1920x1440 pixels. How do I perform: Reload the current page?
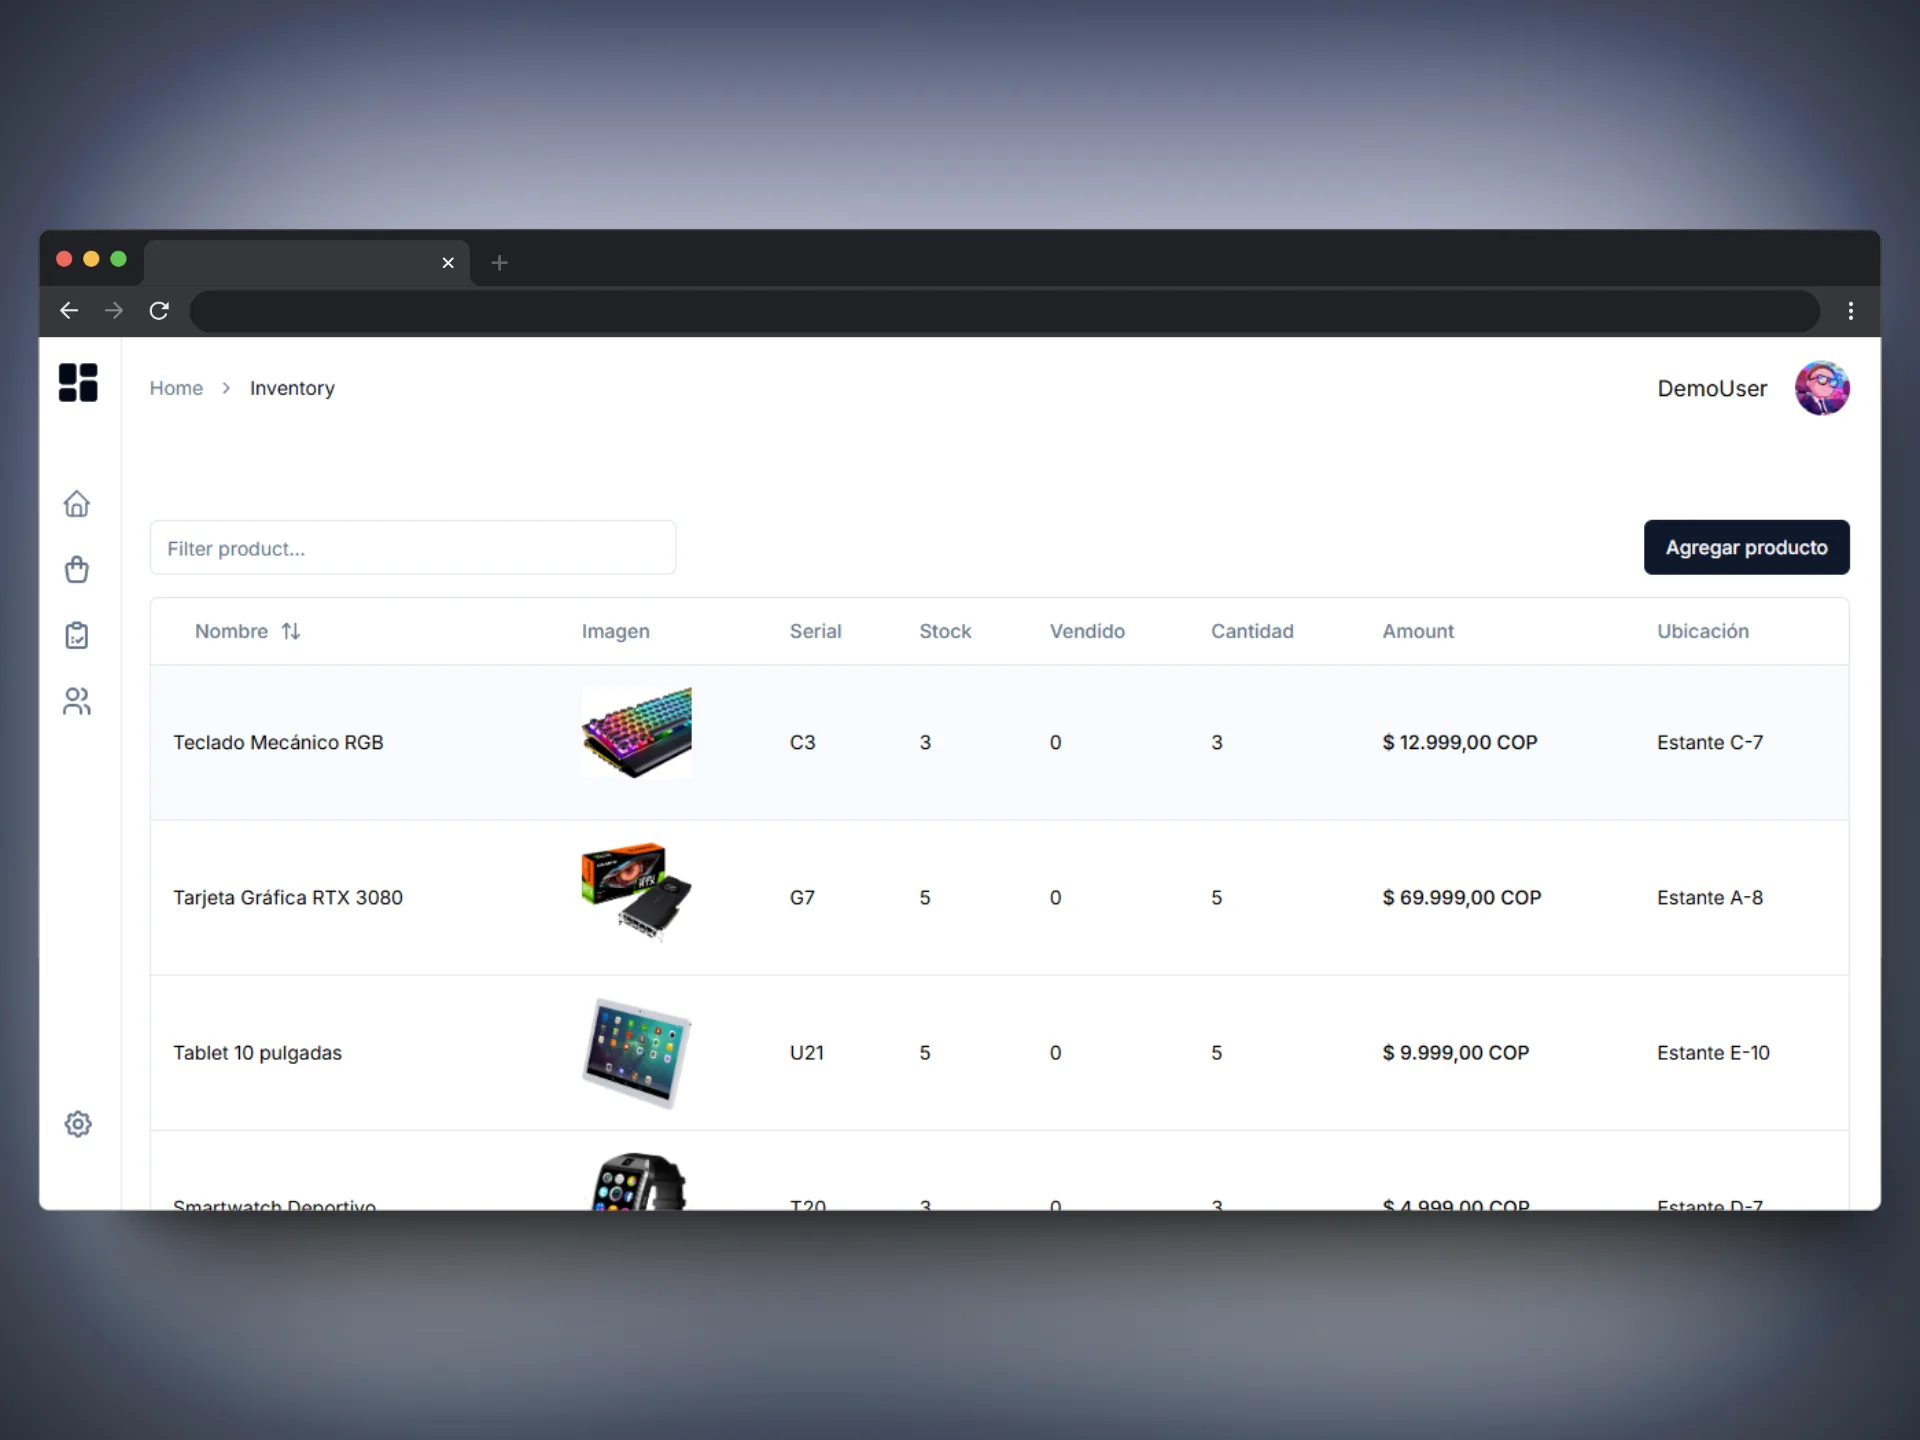pyautogui.click(x=159, y=311)
